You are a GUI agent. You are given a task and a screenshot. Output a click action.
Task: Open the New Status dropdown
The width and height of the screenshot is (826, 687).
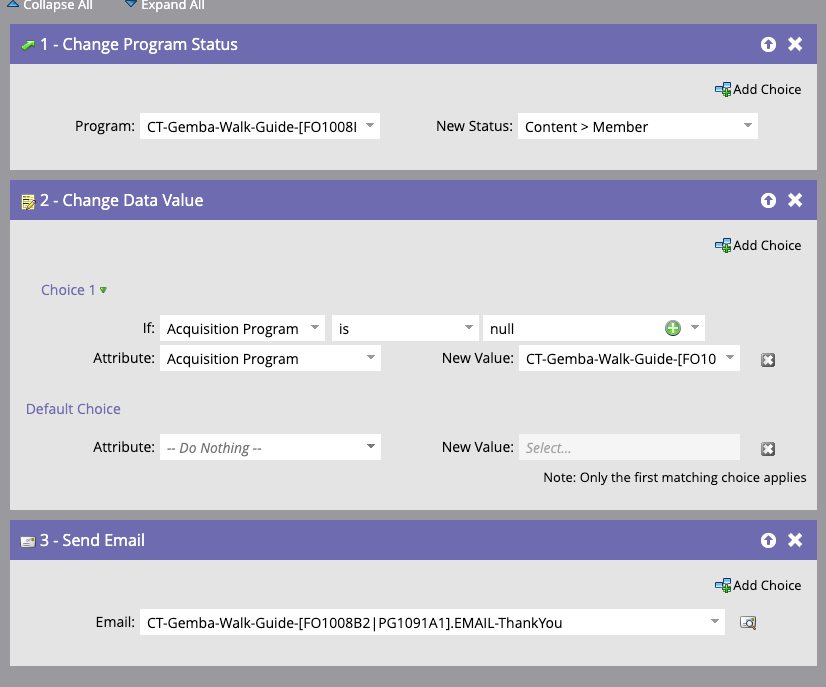[x=637, y=126]
